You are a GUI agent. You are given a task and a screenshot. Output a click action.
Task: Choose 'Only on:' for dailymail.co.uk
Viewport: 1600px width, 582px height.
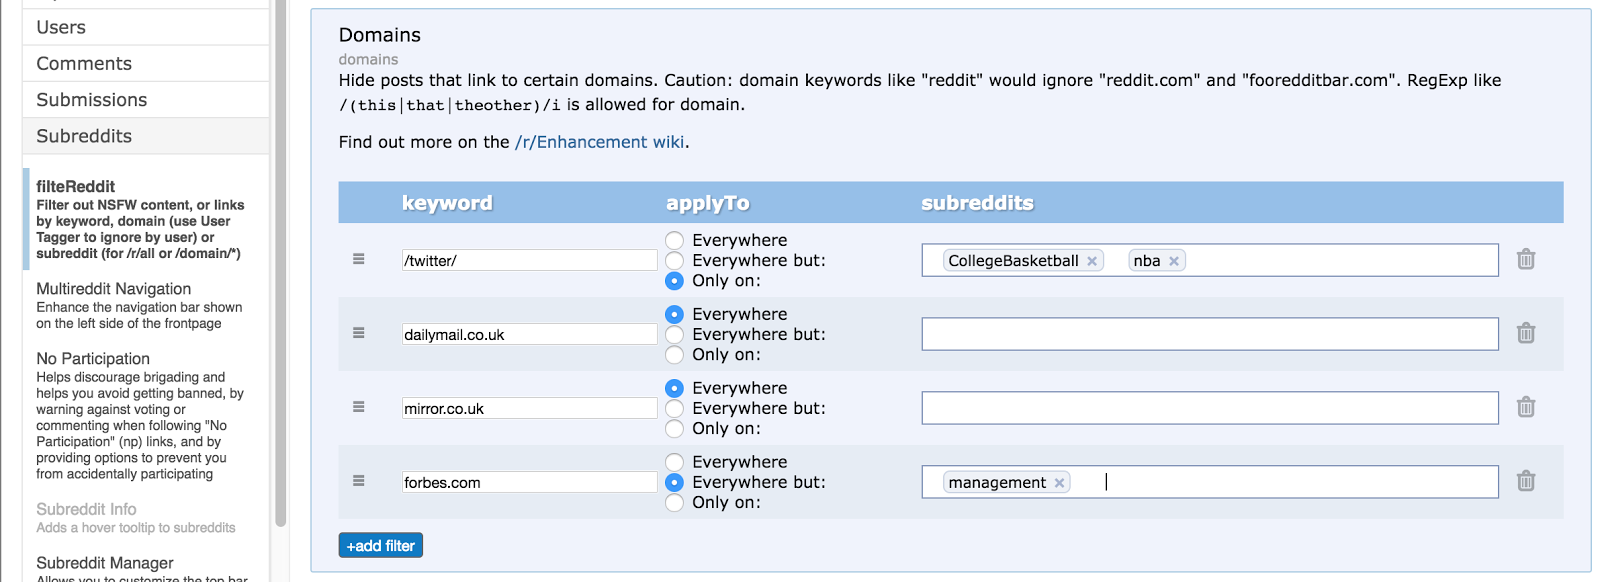[675, 355]
